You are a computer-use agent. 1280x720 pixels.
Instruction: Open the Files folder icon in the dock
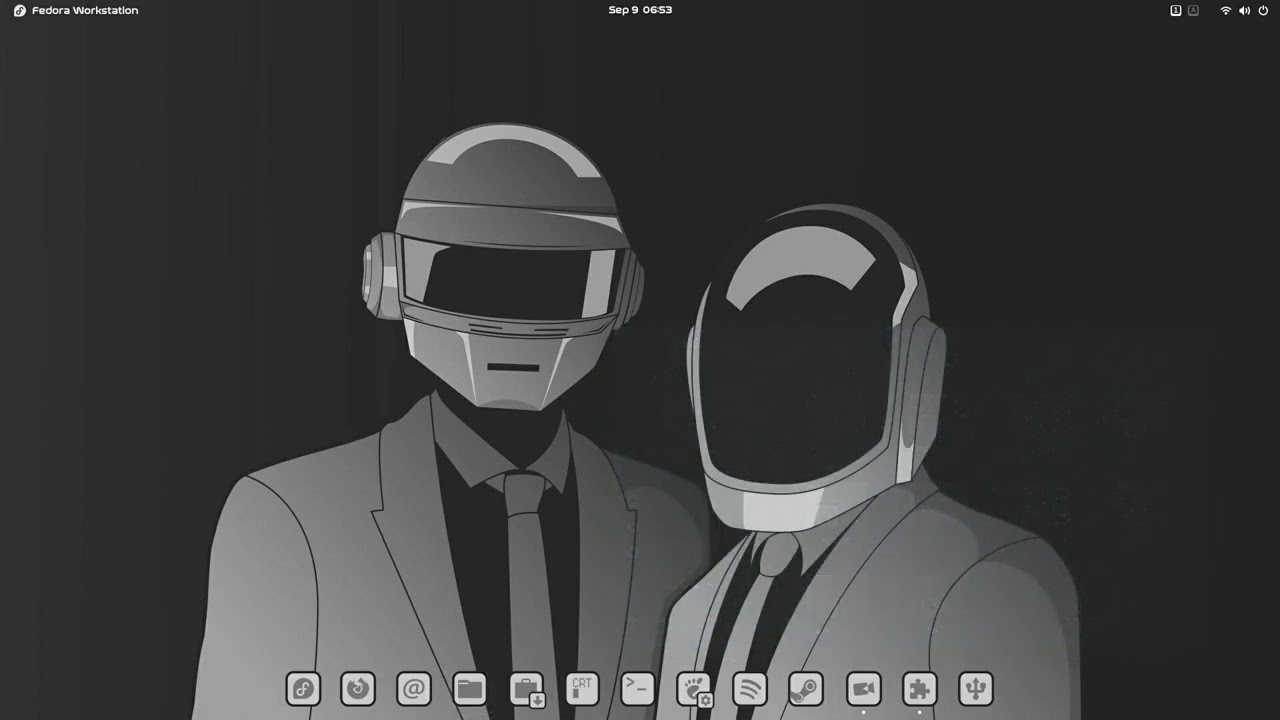(x=470, y=689)
